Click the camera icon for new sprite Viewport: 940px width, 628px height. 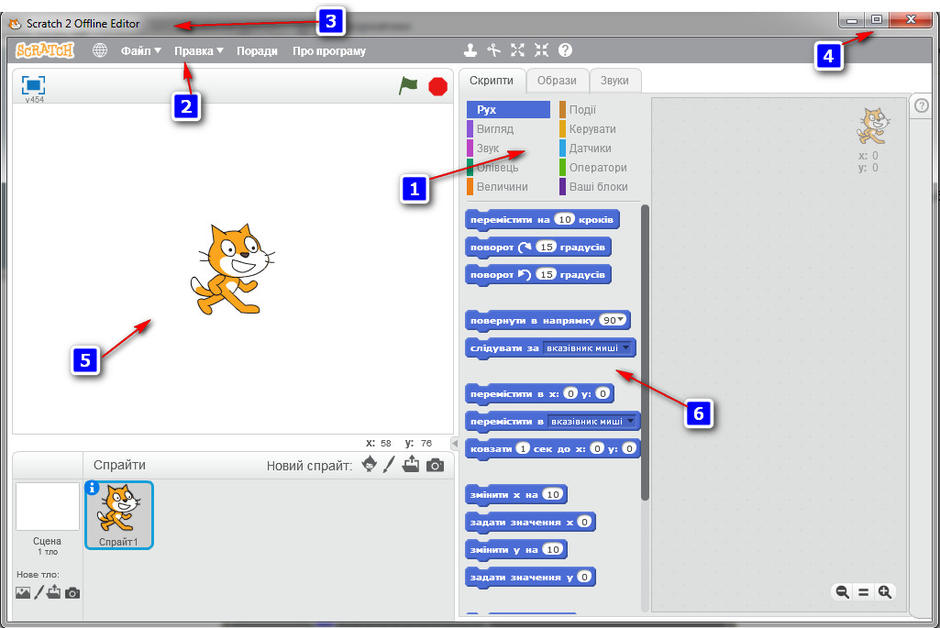[434, 464]
